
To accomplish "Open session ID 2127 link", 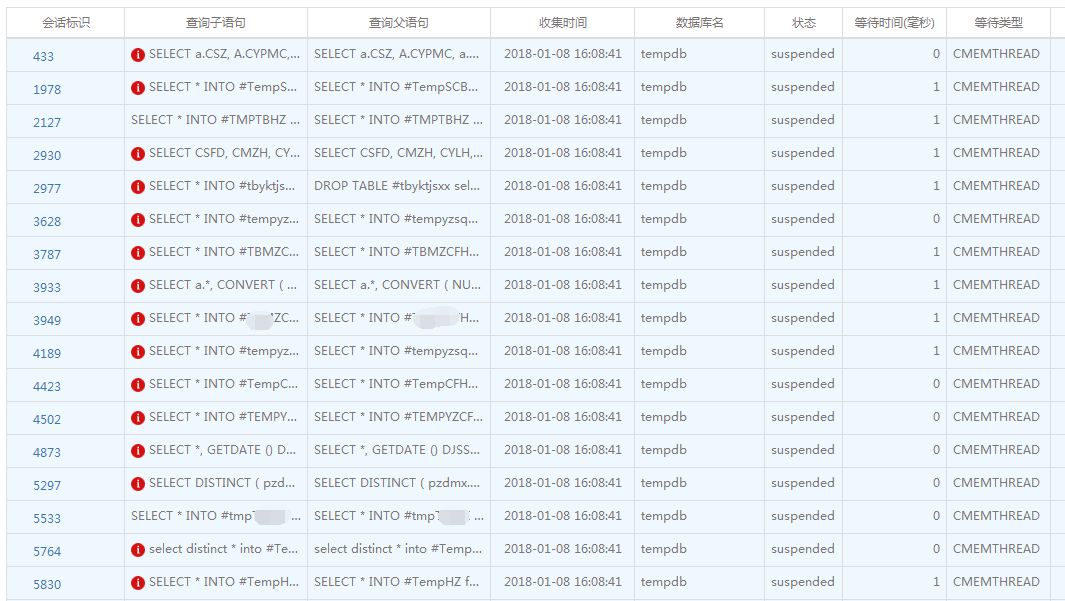I will pyautogui.click(x=47, y=123).
